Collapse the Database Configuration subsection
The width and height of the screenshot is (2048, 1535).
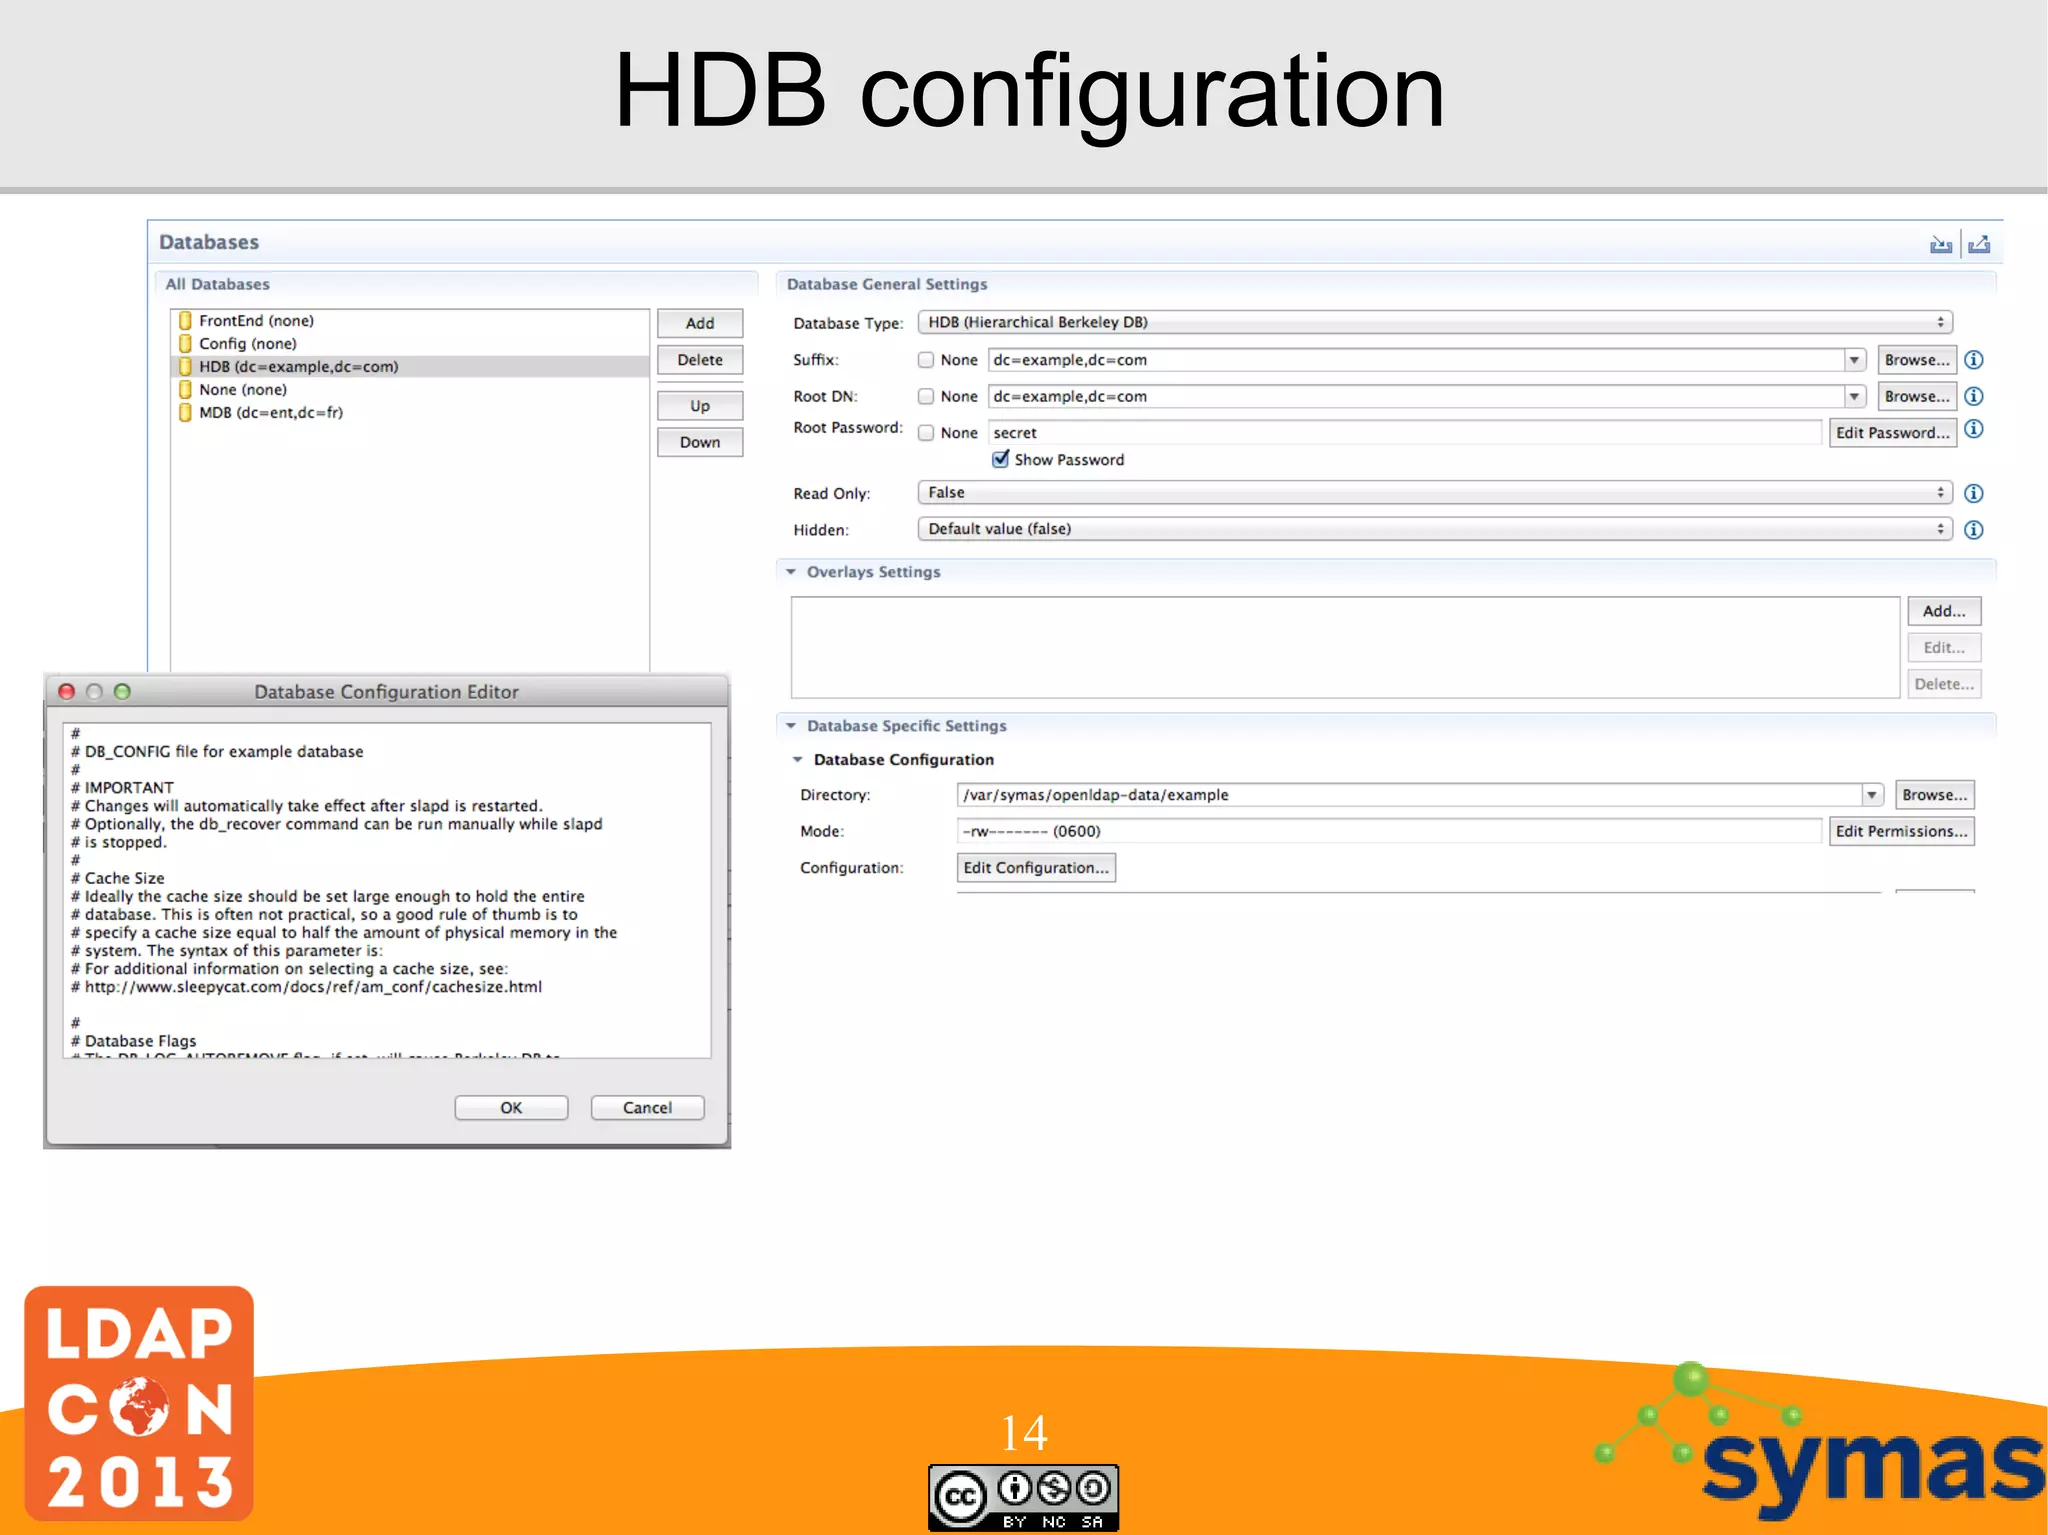click(x=798, y=760)
